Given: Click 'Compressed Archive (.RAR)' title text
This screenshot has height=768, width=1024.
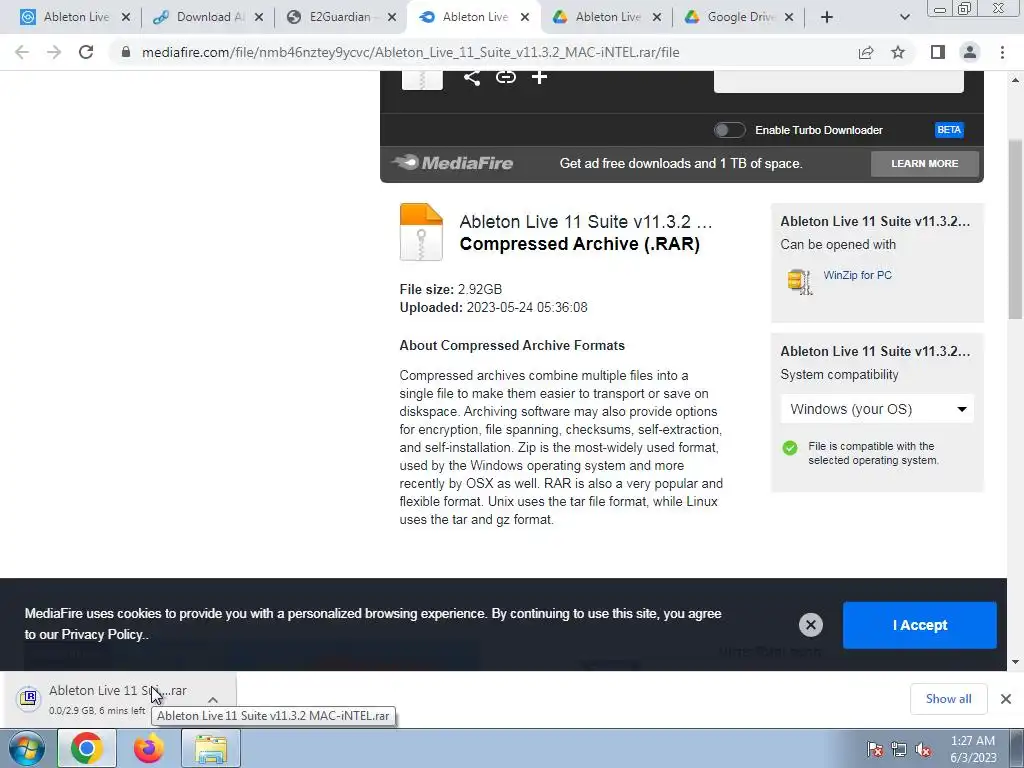Looking at the screenshot, I should [x=579, y=244].
